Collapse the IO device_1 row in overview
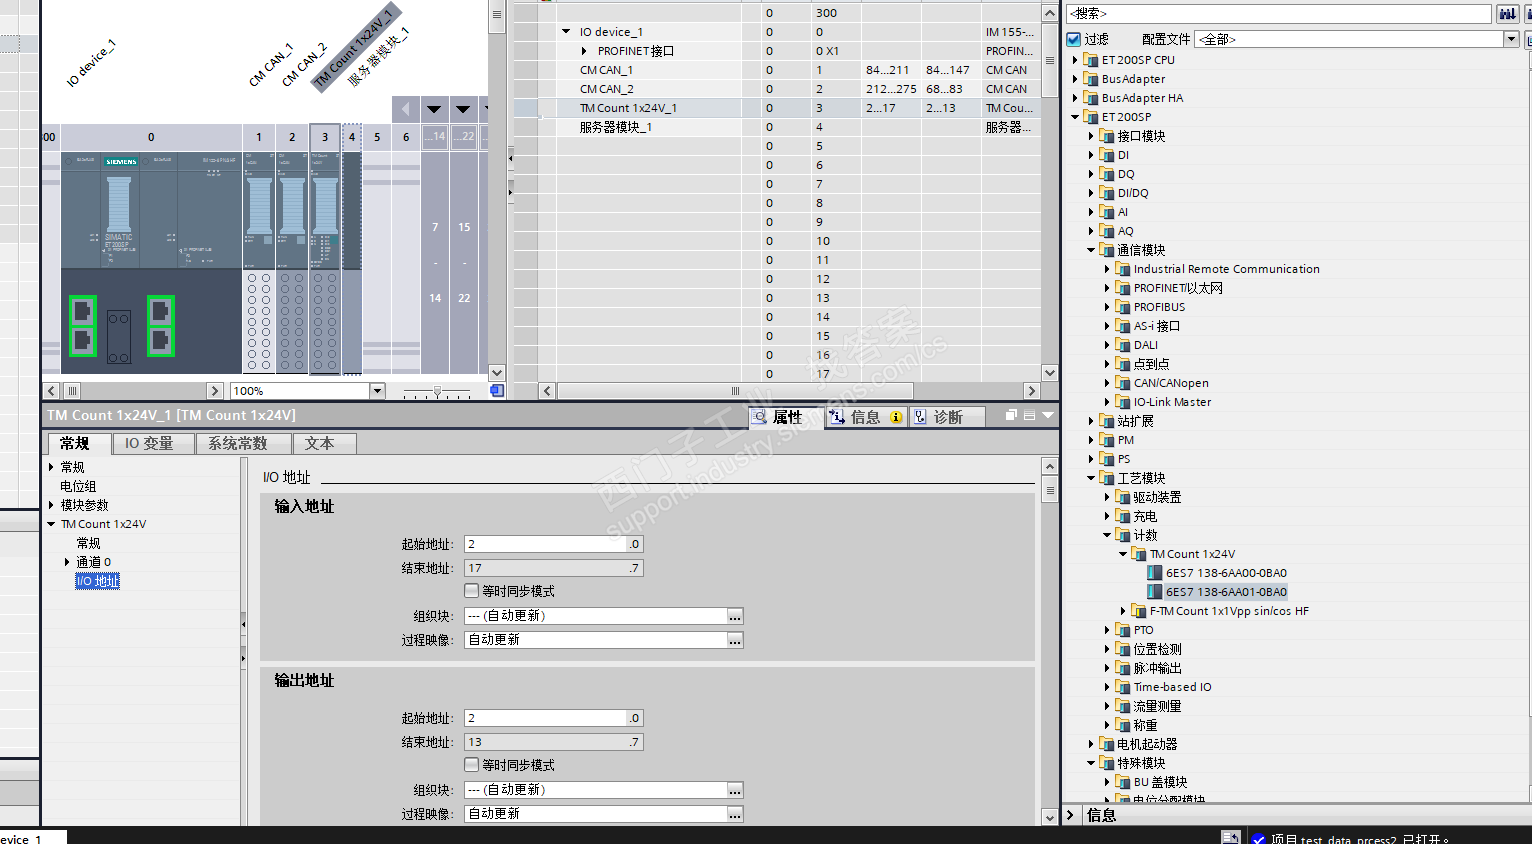Viewport: 1532px width, 844px height. point(567,32)
